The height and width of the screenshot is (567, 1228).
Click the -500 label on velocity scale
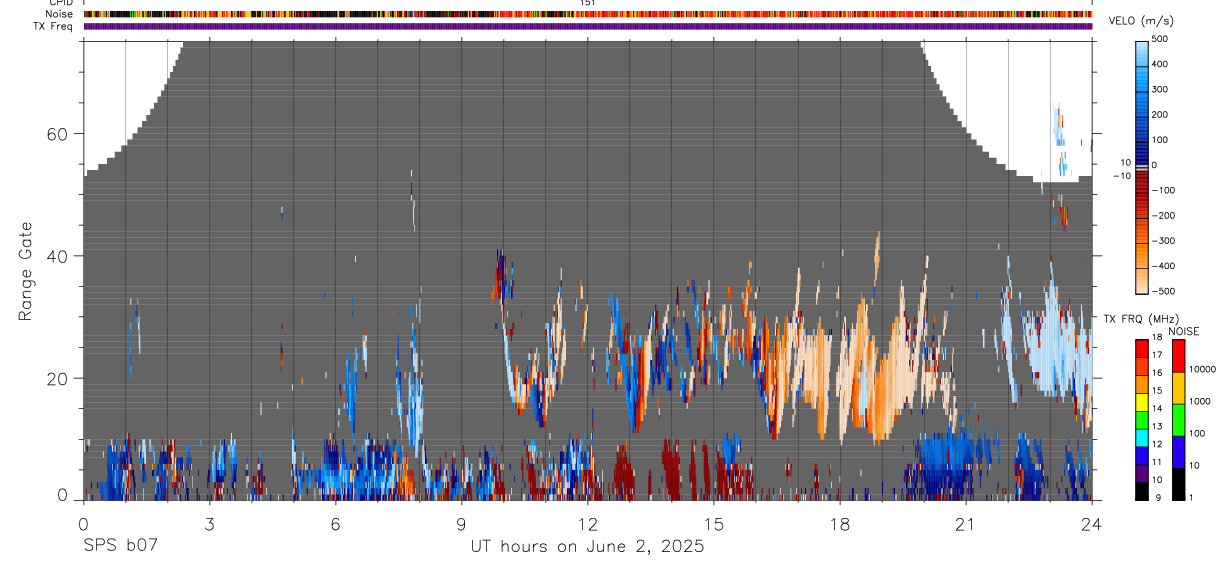(x=1166, y=292)
